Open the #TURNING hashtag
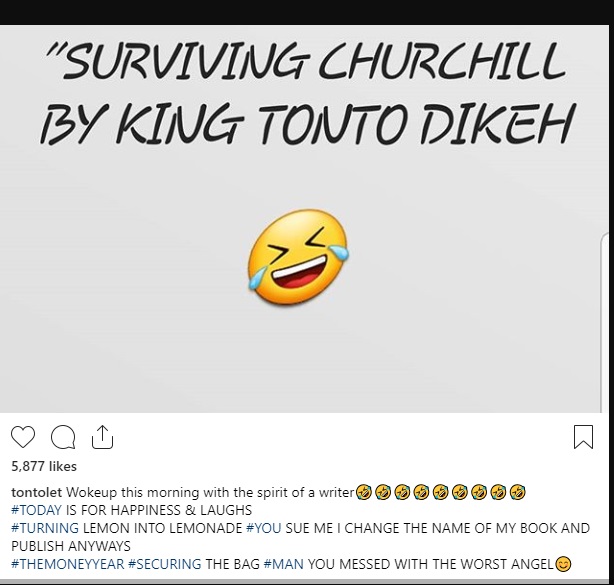Image resolution: width=614 pixels, height=585 pixels. coord(45,528)
